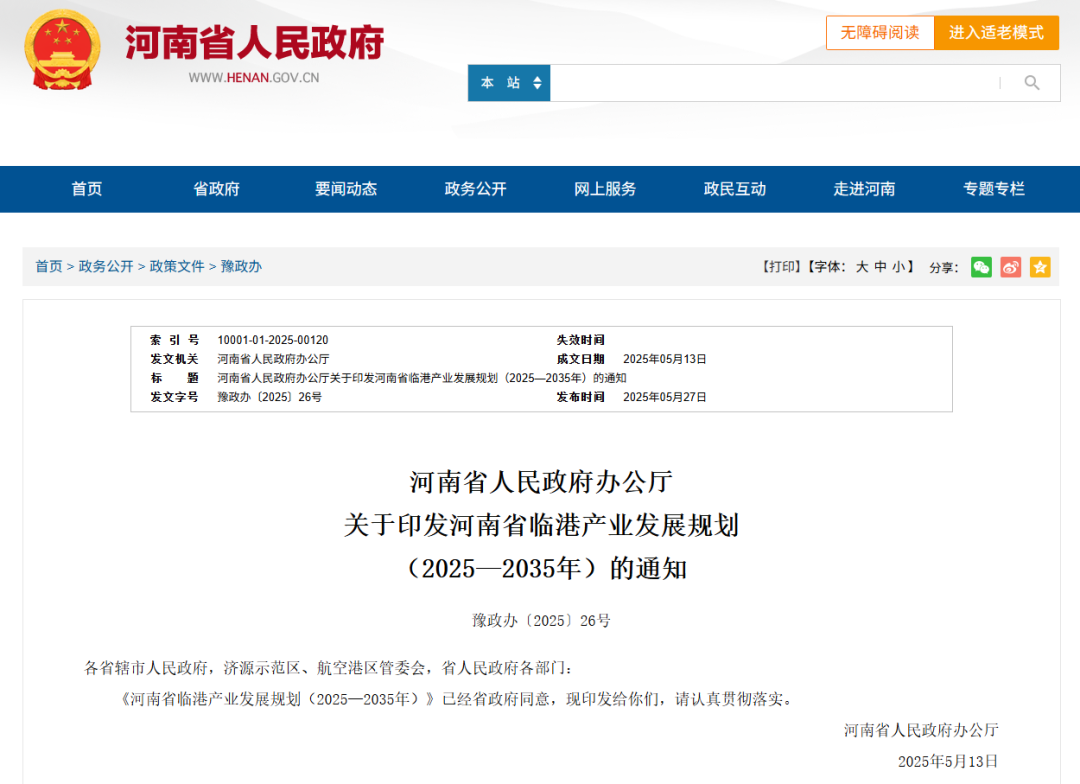Screen dimensions: 1080x784
Task: Click the 豫政办 breadcrumb link
Action: [241, 267]
